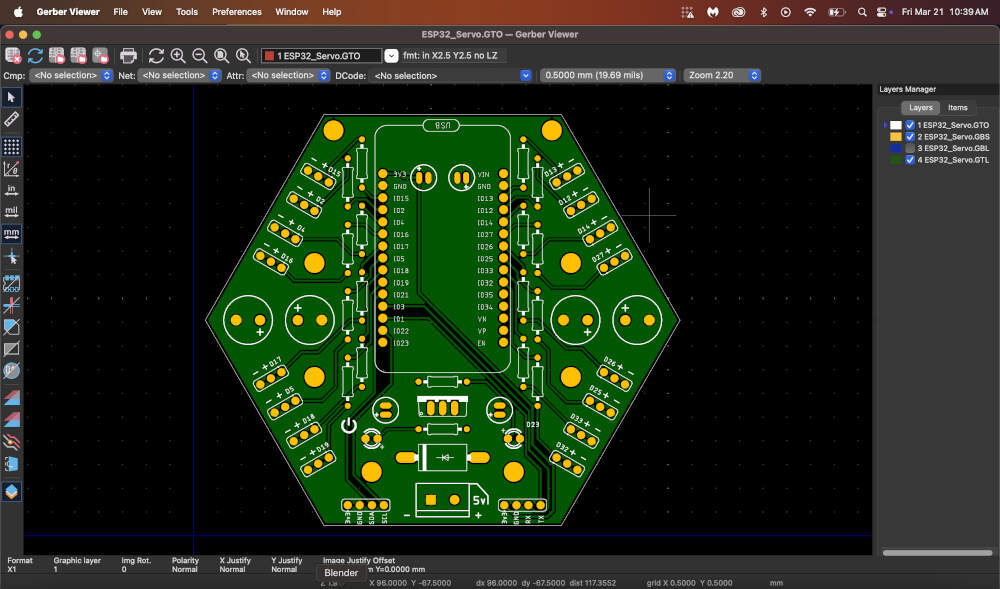Switch to the Layers tab
Screen dimensions: 1000x589
920,108
